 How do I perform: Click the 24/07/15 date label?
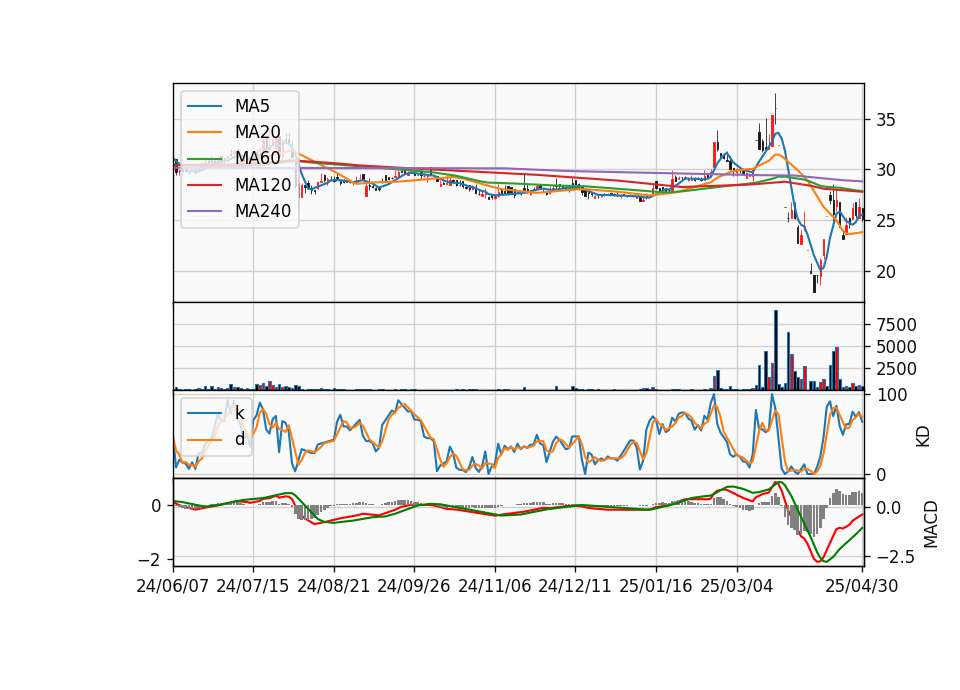(x=253, y=586)
